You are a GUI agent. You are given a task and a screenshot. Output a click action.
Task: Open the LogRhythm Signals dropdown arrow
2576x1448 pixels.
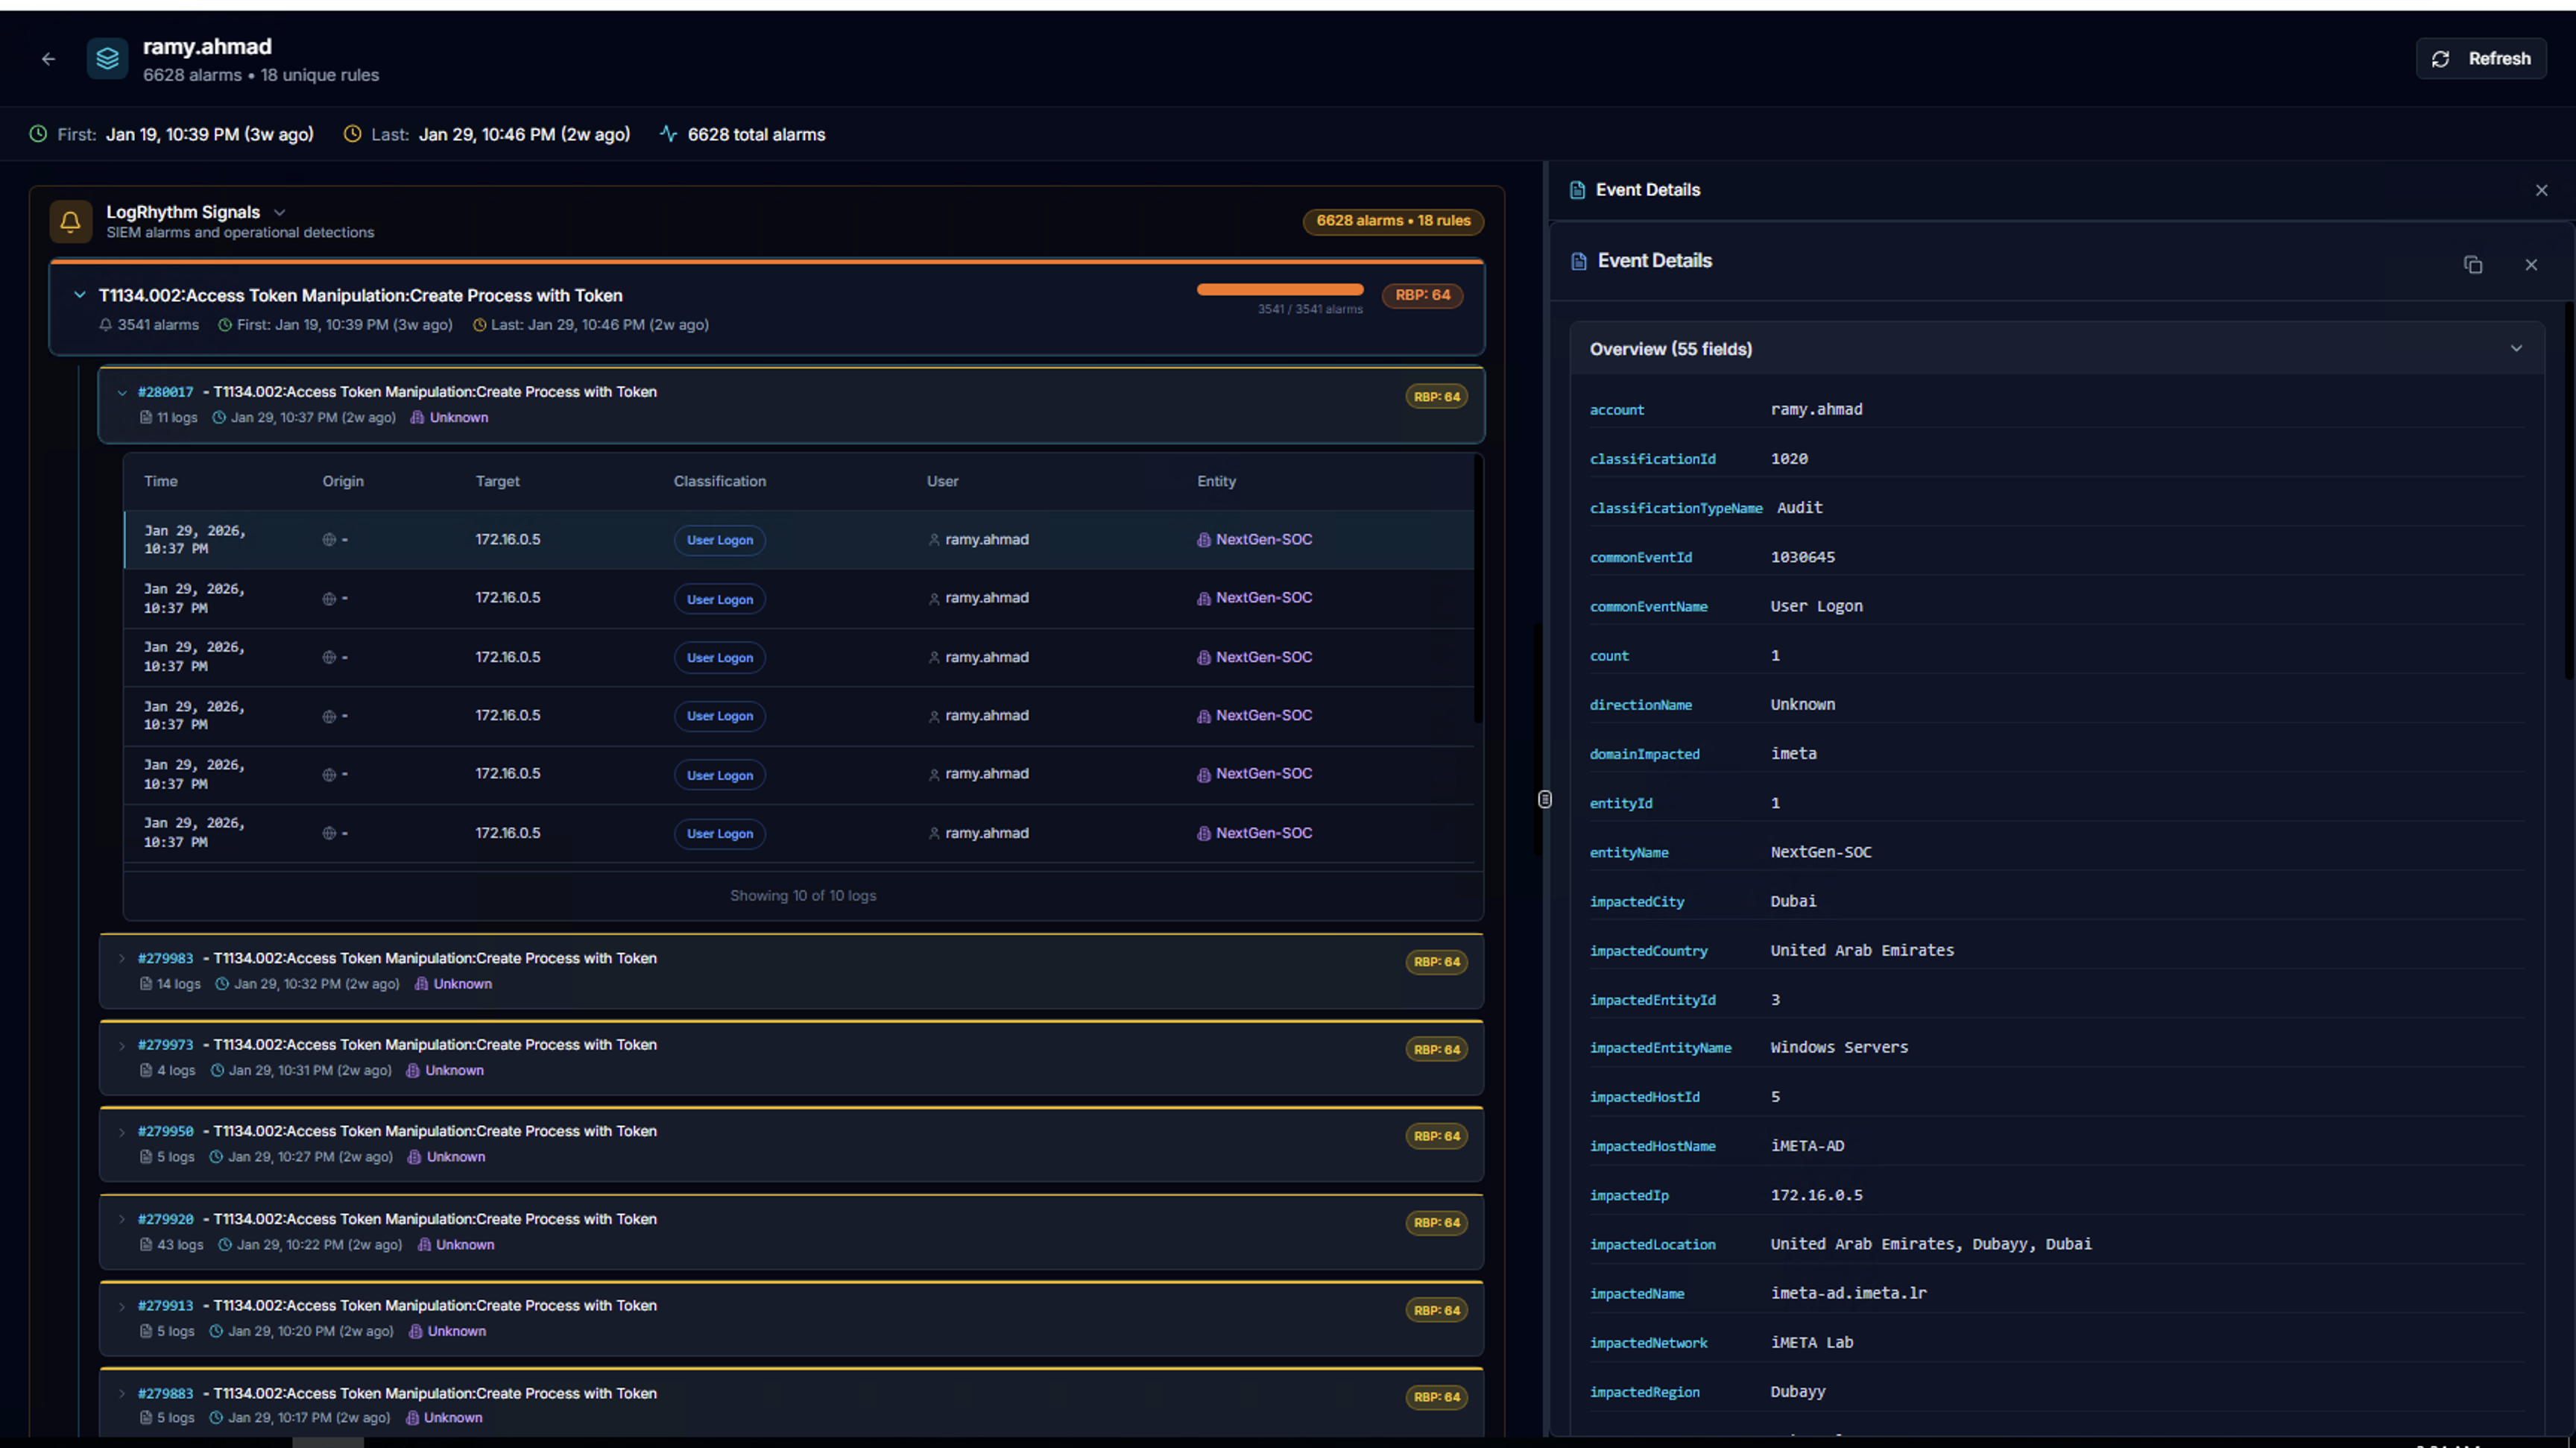[x=280, y=212]
